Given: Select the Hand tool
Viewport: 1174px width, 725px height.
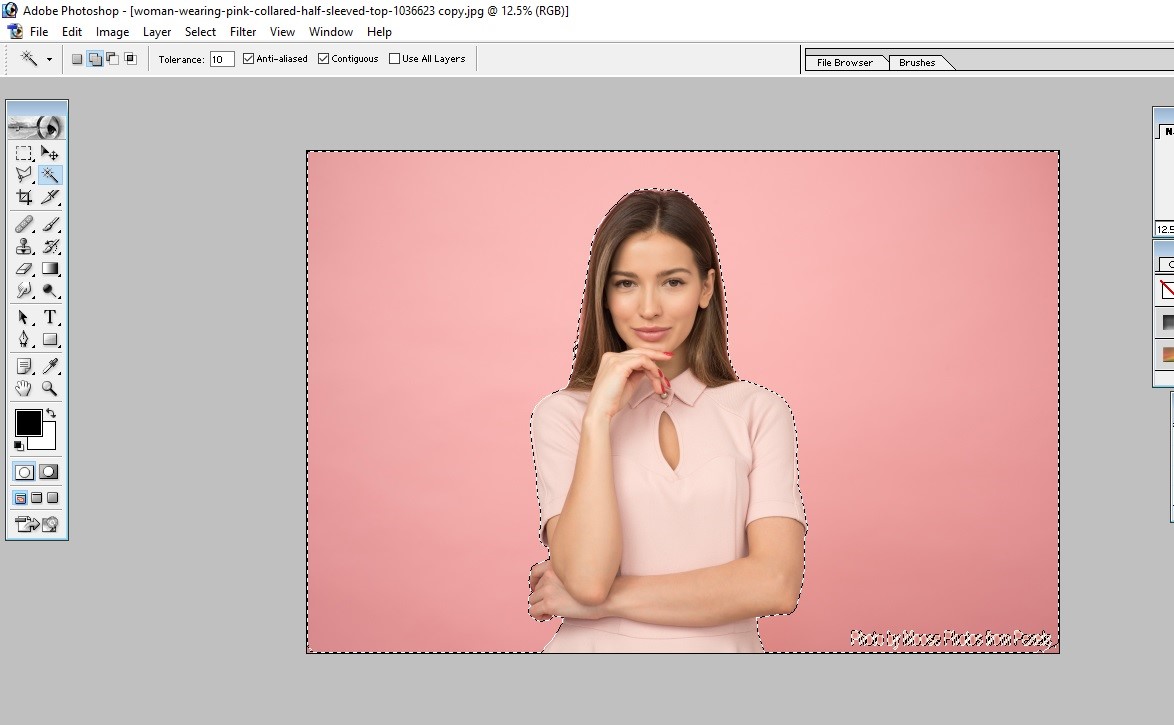Looking at the screenshot, I should tap(24, 388).
